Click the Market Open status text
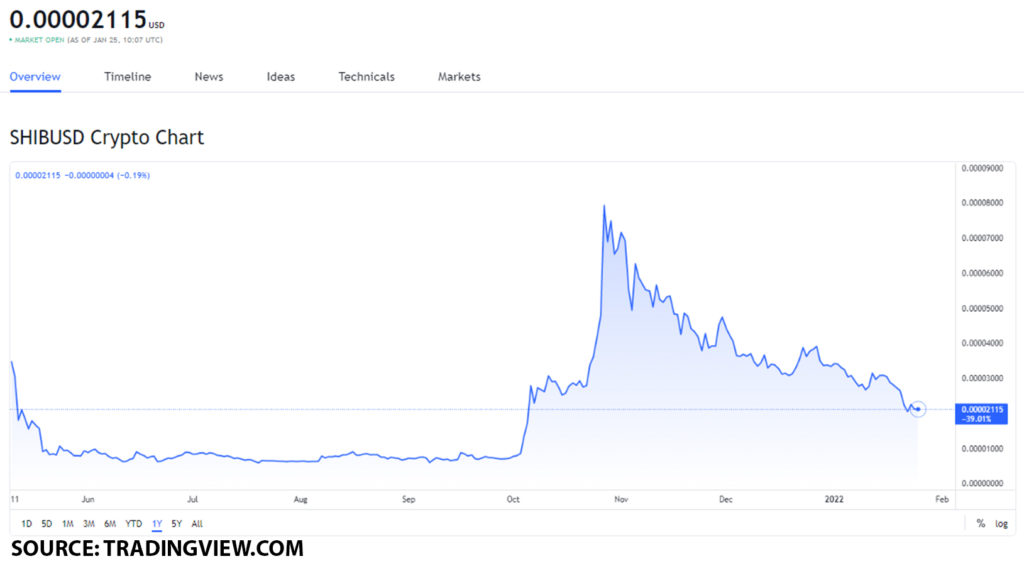 tap(37, 40)
